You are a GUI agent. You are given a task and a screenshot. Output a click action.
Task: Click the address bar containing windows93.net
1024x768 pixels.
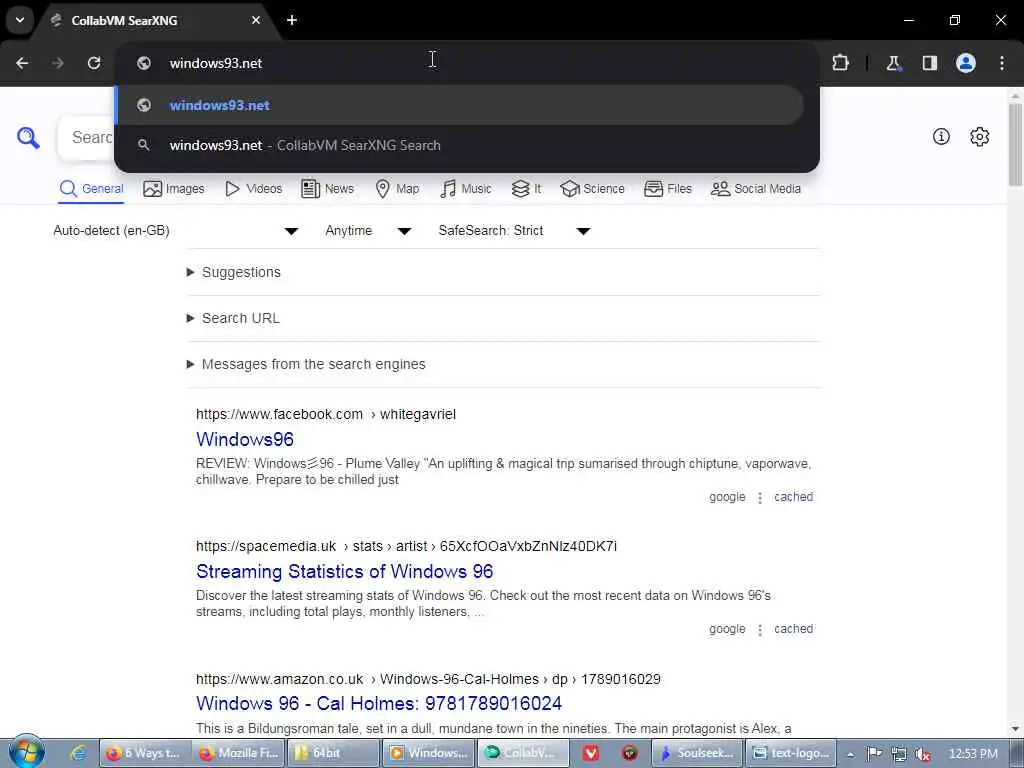click(x=467, y=63)
